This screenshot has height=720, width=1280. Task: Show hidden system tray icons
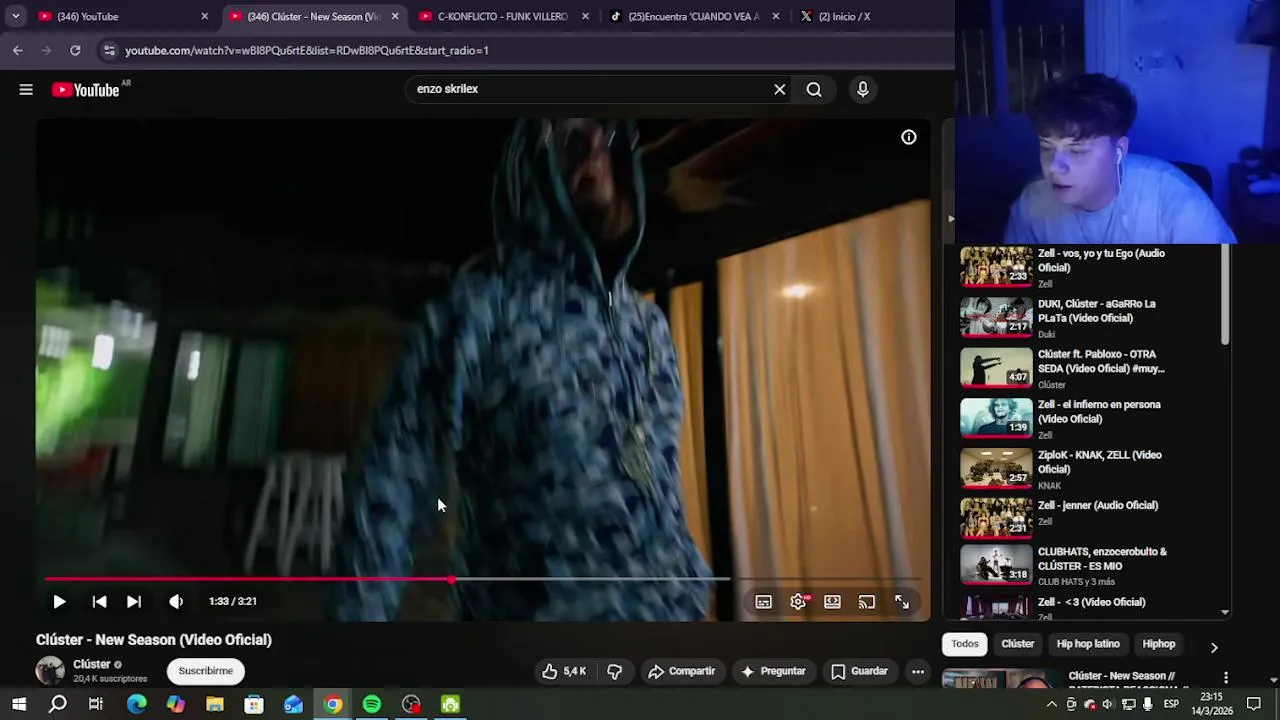pyautogui.click(x=1051, y=705)
